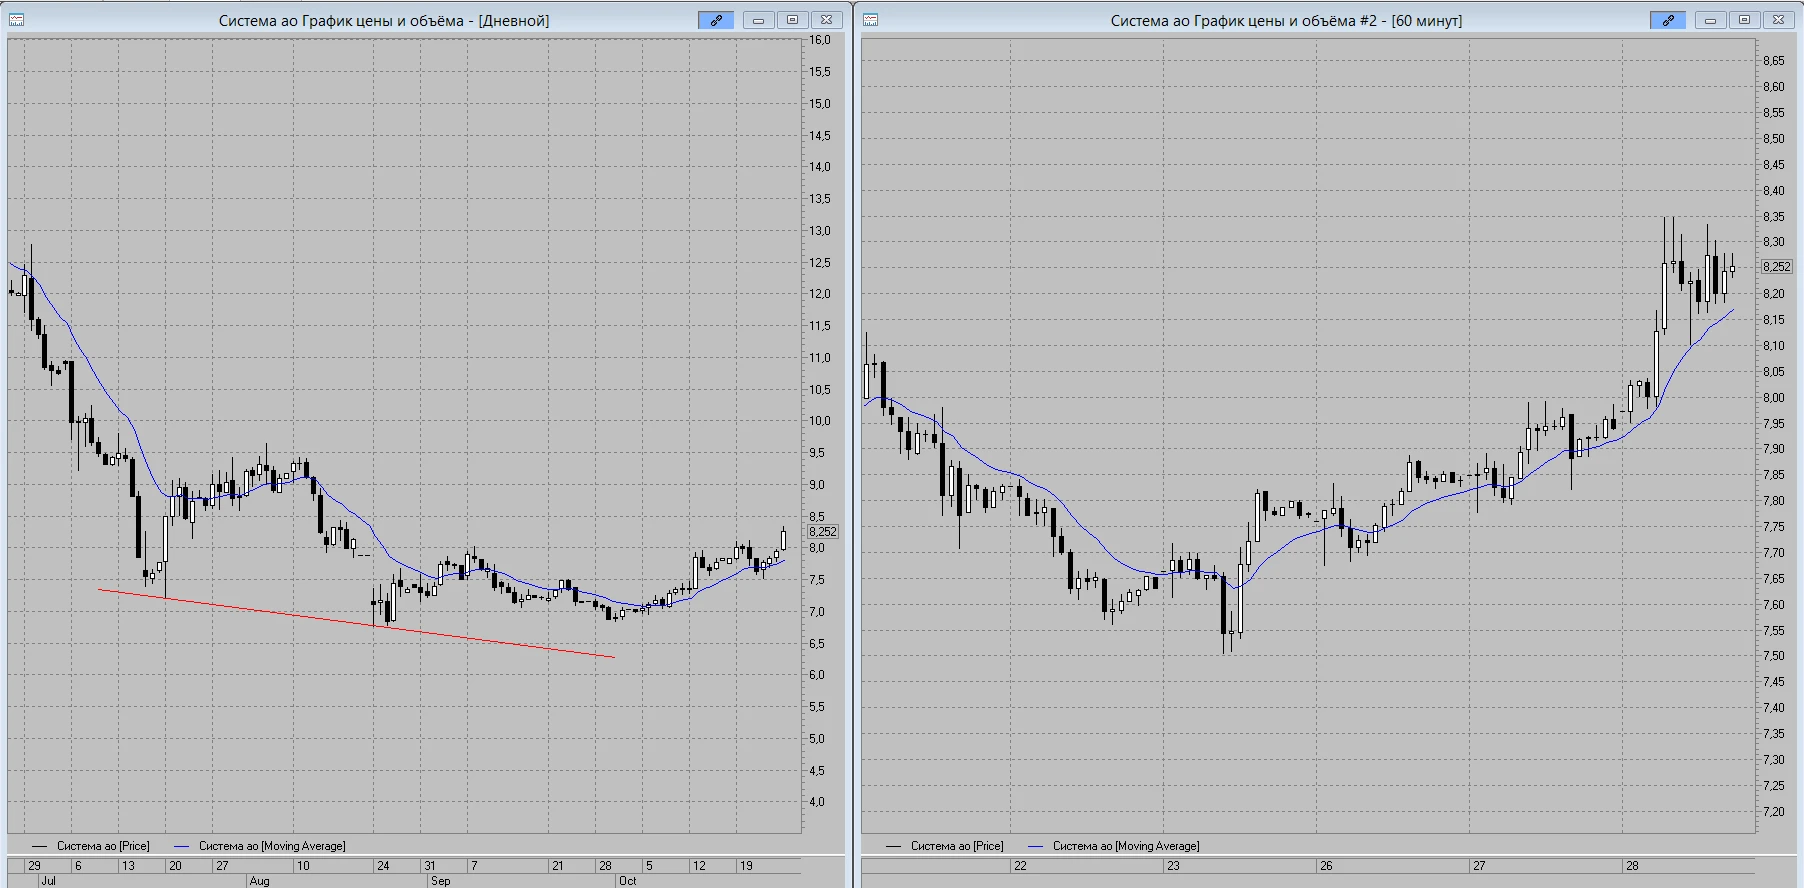Click the '10,0' value on the daily price scale

click(820, 421)
